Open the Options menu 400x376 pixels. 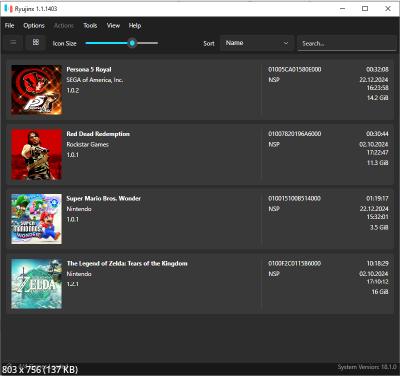(x=34, y=25)
